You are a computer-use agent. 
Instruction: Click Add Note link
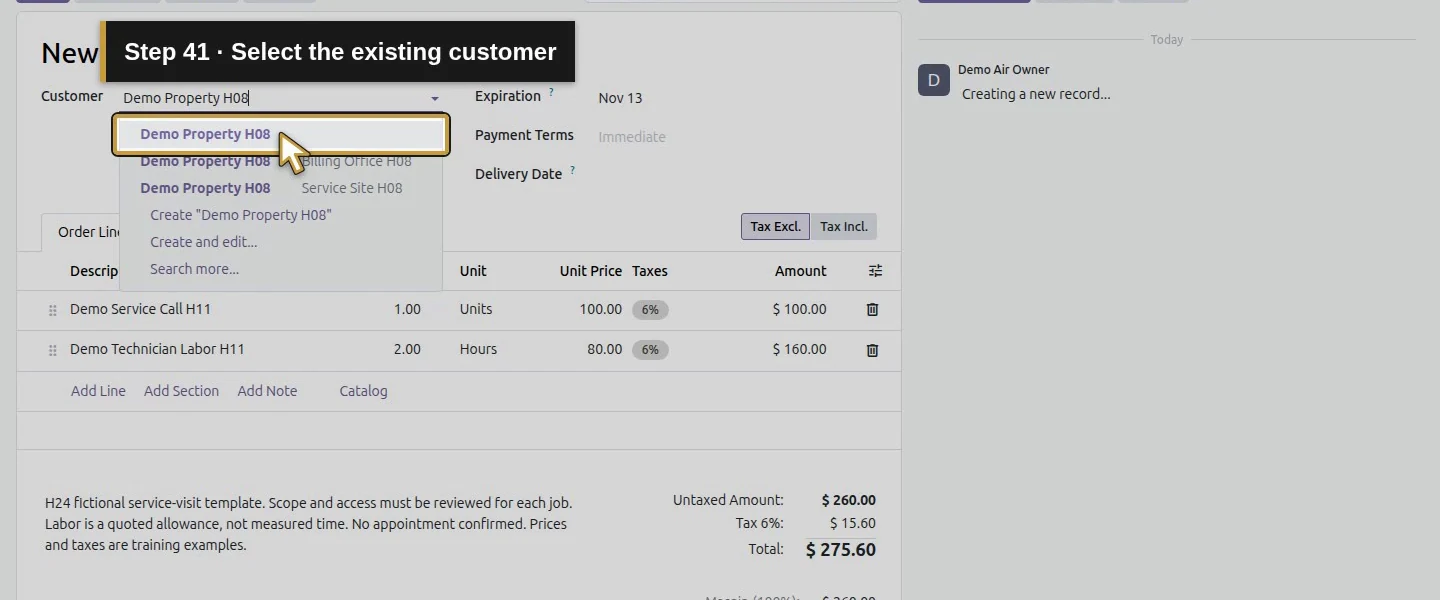pos(267,391)
